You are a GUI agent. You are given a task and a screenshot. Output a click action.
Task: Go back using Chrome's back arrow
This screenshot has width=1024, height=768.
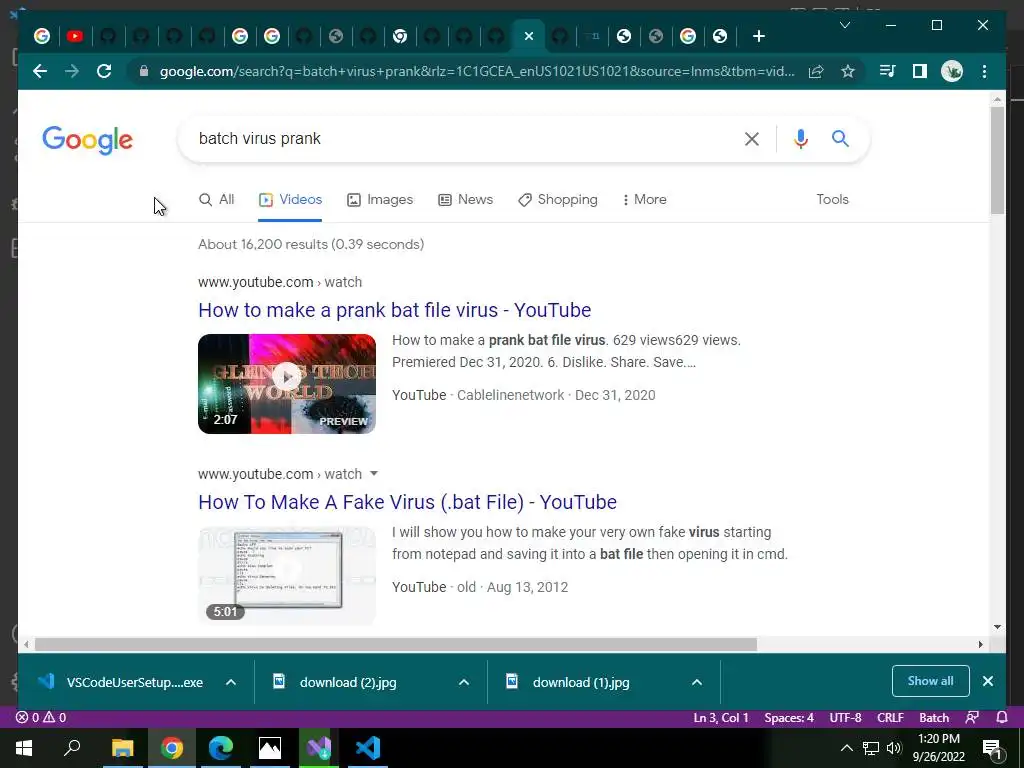40,71
